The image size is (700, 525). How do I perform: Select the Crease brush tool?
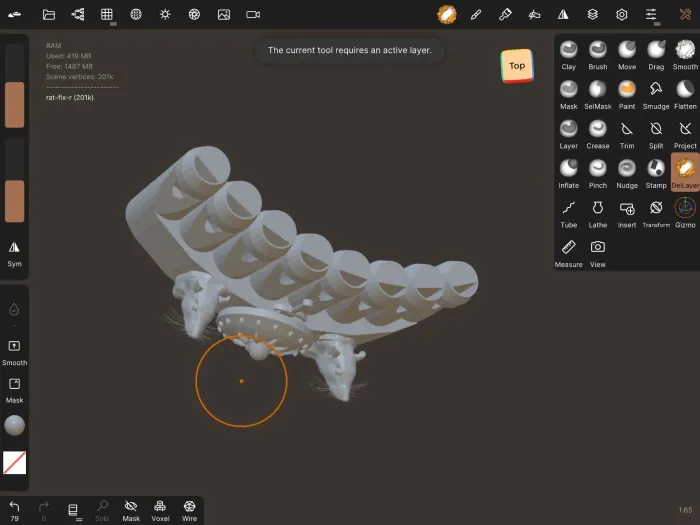(597, 134)
